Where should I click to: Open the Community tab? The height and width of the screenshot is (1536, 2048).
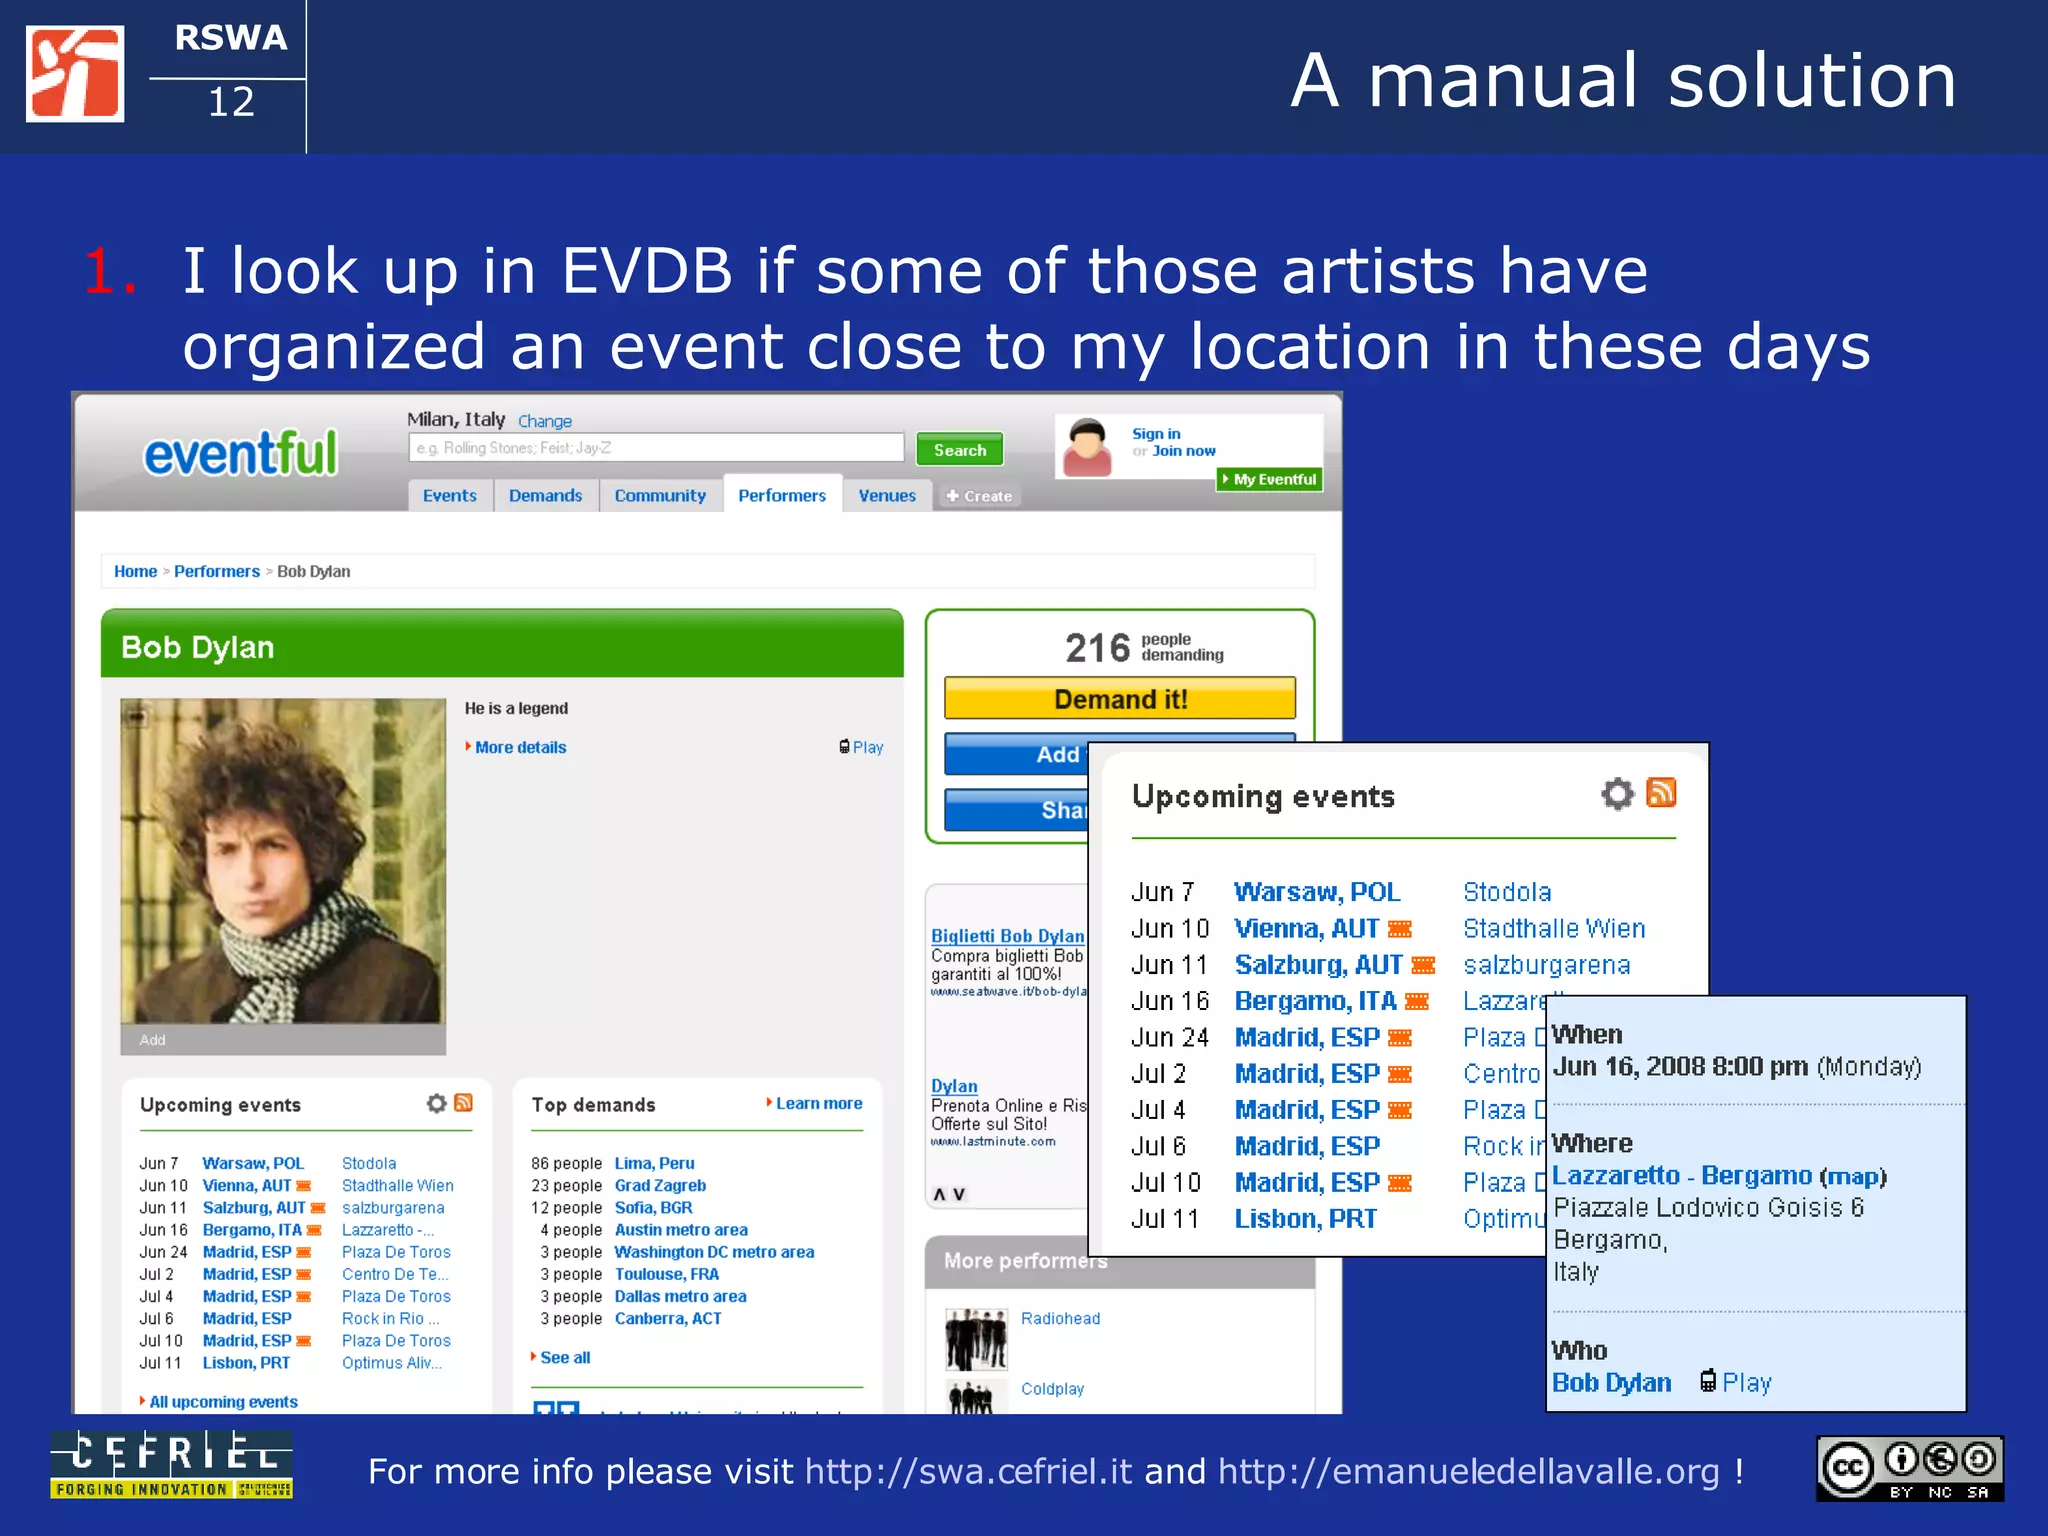click(660, 495)
